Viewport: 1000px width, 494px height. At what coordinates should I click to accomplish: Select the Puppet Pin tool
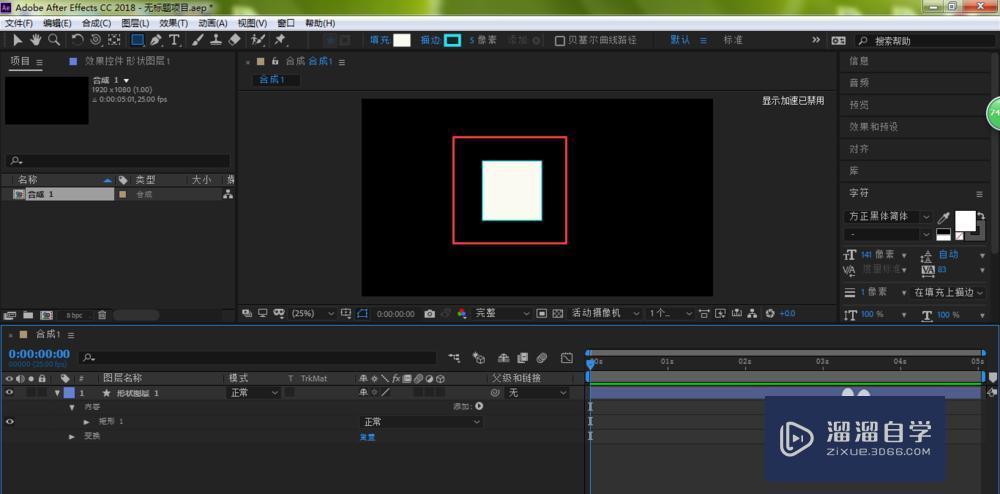click(279, 40)
